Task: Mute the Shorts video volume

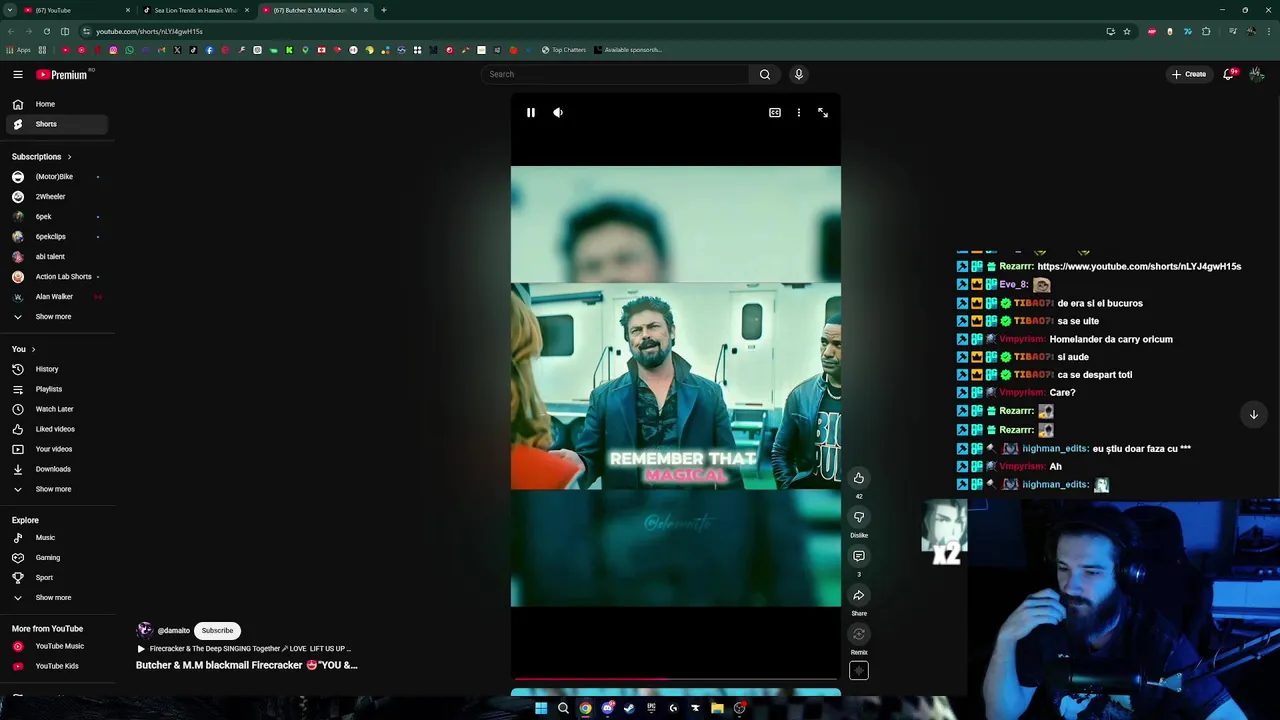Action: [x=558, y=113]
